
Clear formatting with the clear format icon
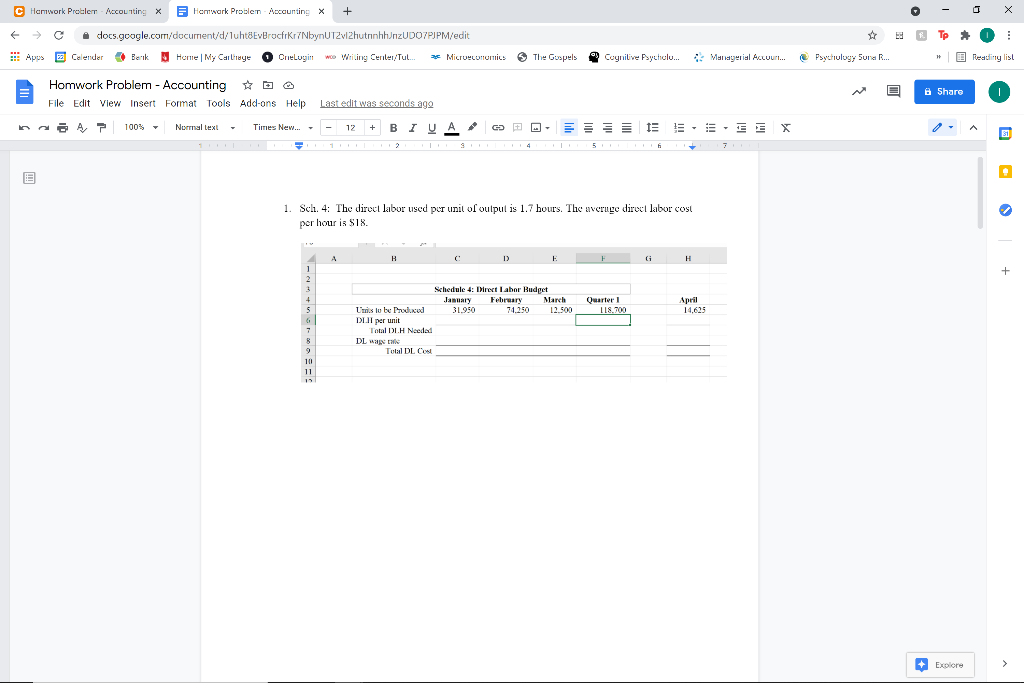pos(786,127)
